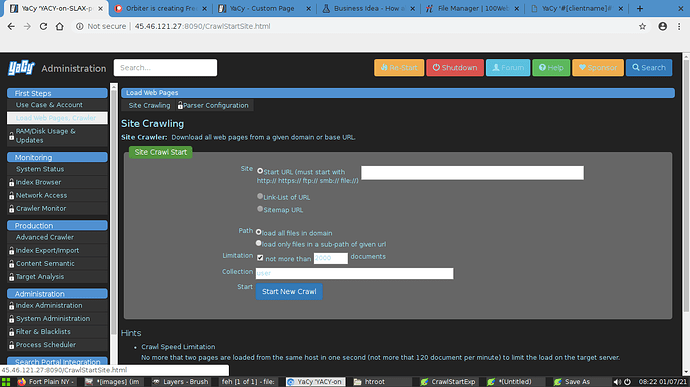Screen dimensions: 690x387
Task: Open the Site Crawling sub-tab
Action: tap(149, 105)
